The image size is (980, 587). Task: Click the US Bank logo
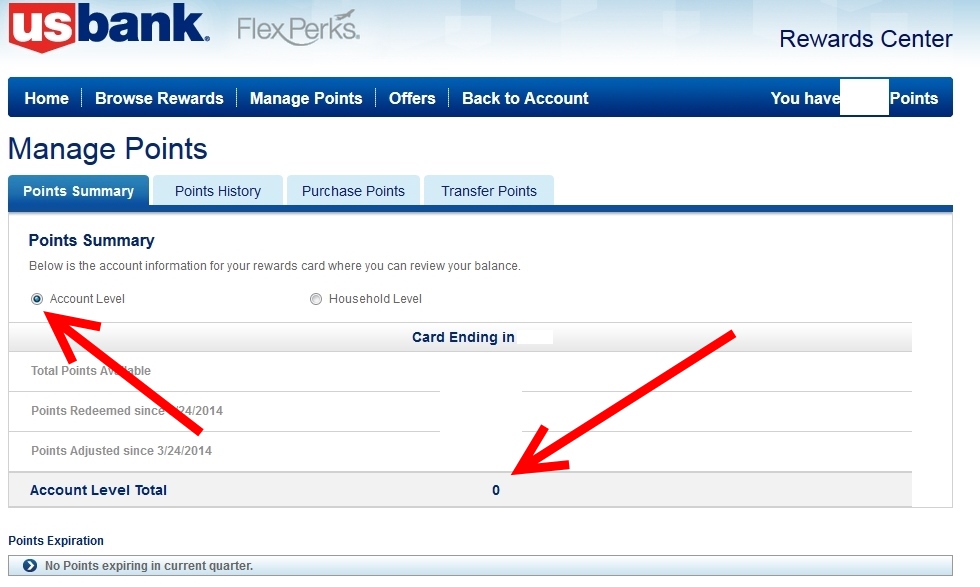click(x=108, y=28)
